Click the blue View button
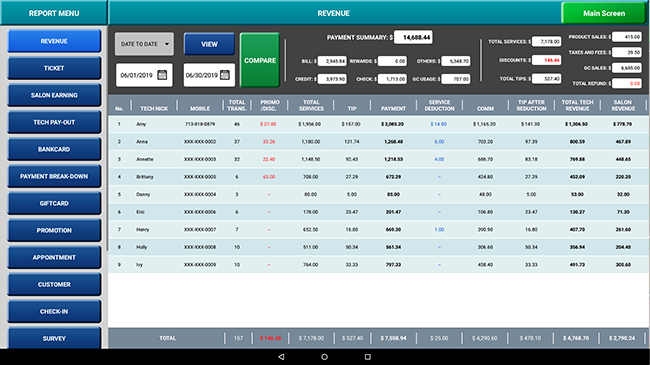Viewport: 650px width, 365px height. [x=209, y=44]
